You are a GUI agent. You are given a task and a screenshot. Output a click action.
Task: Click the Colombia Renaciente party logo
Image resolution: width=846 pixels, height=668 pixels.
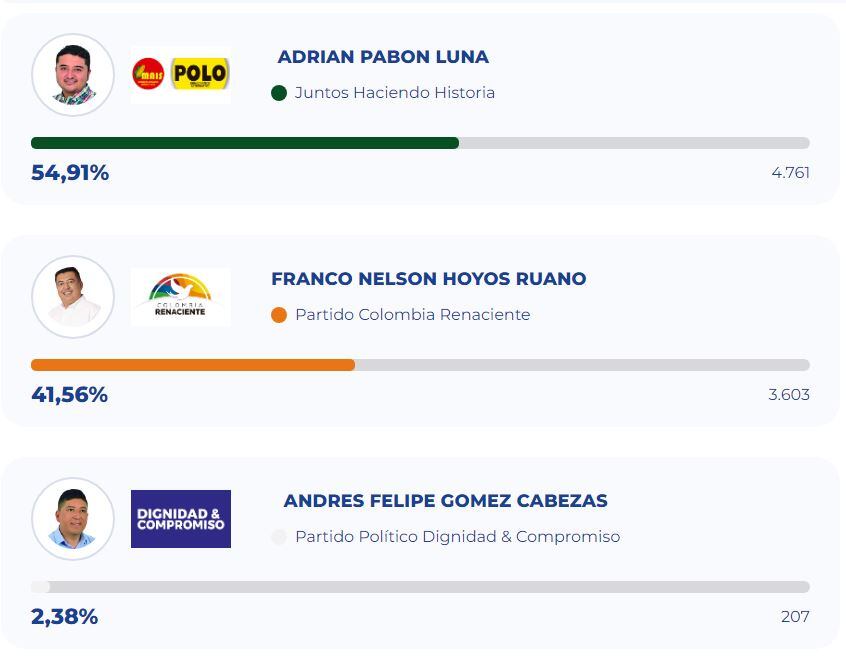point(180,296)
